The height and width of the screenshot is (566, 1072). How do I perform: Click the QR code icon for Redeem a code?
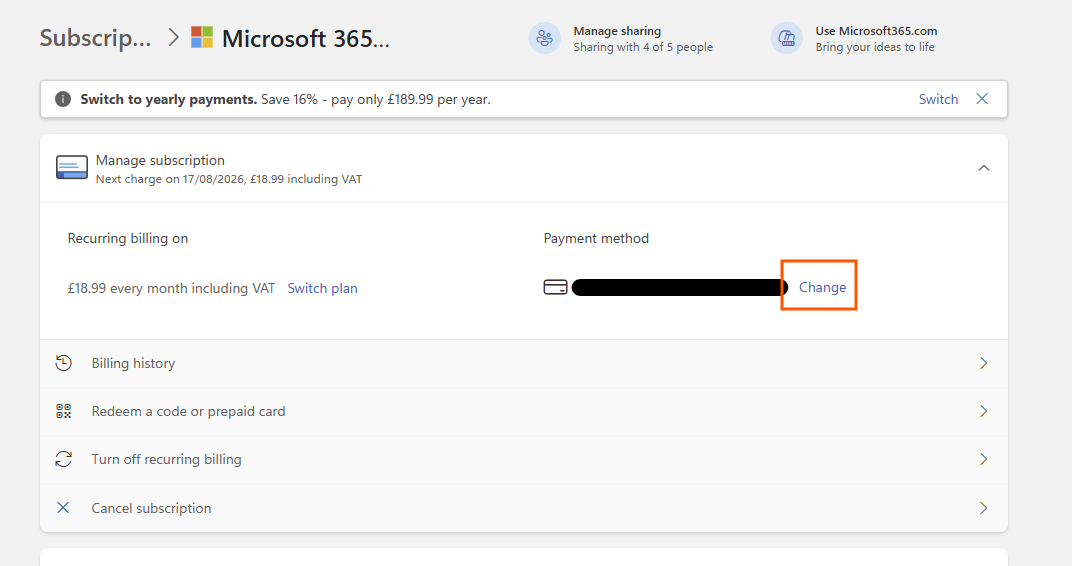(64, 411)
